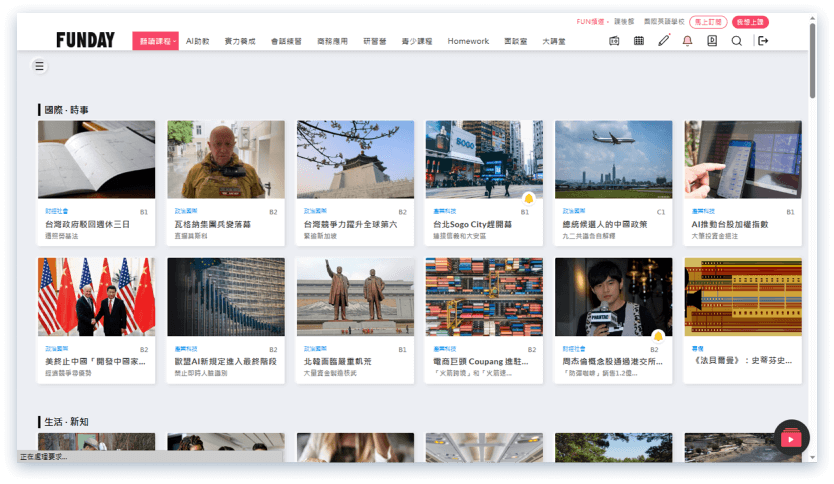Click the bell badge on the Sogo City card
The width and height of the screenshot is (834, 484).
529,198
